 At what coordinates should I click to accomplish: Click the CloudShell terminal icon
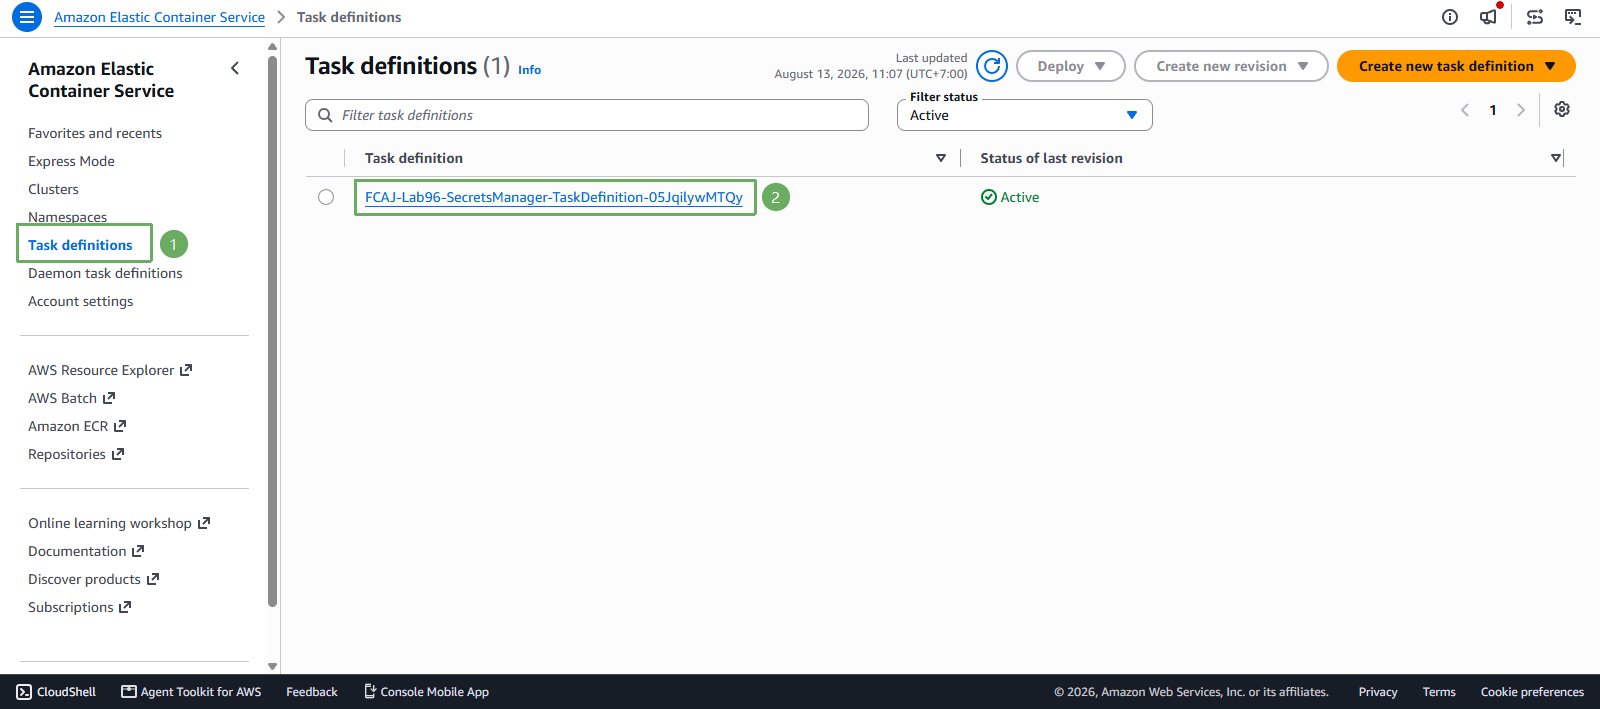tap(24, 692)
